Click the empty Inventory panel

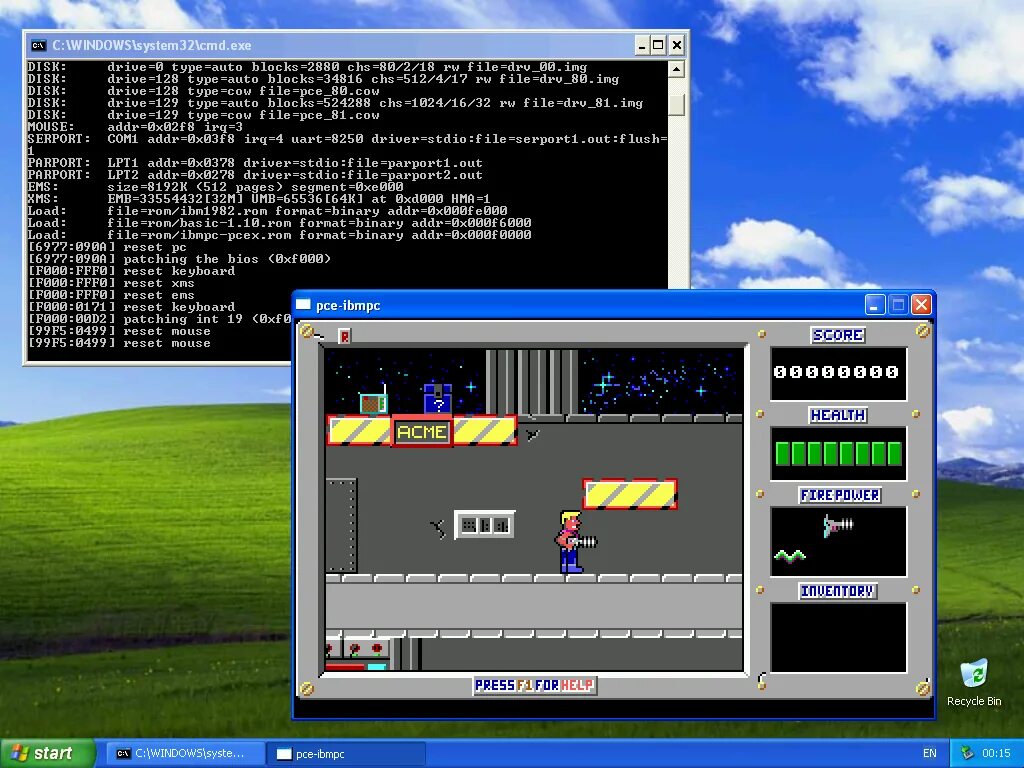(838, 637)
